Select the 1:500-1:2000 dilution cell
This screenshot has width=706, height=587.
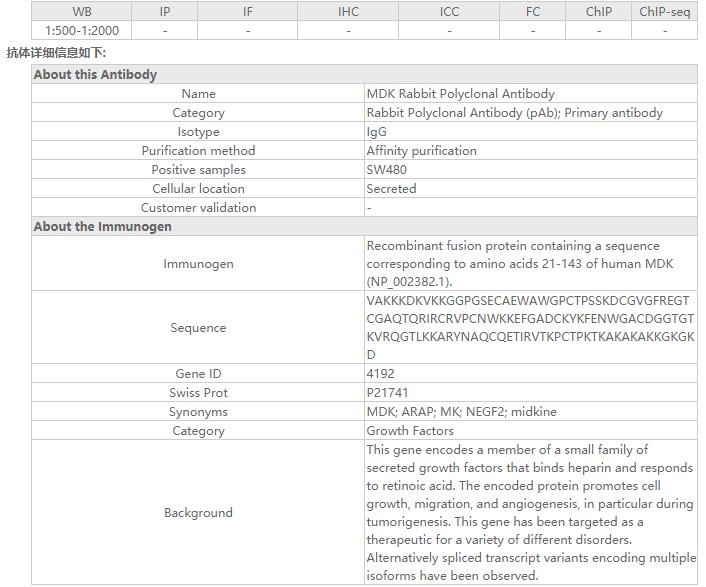(82, 31)
